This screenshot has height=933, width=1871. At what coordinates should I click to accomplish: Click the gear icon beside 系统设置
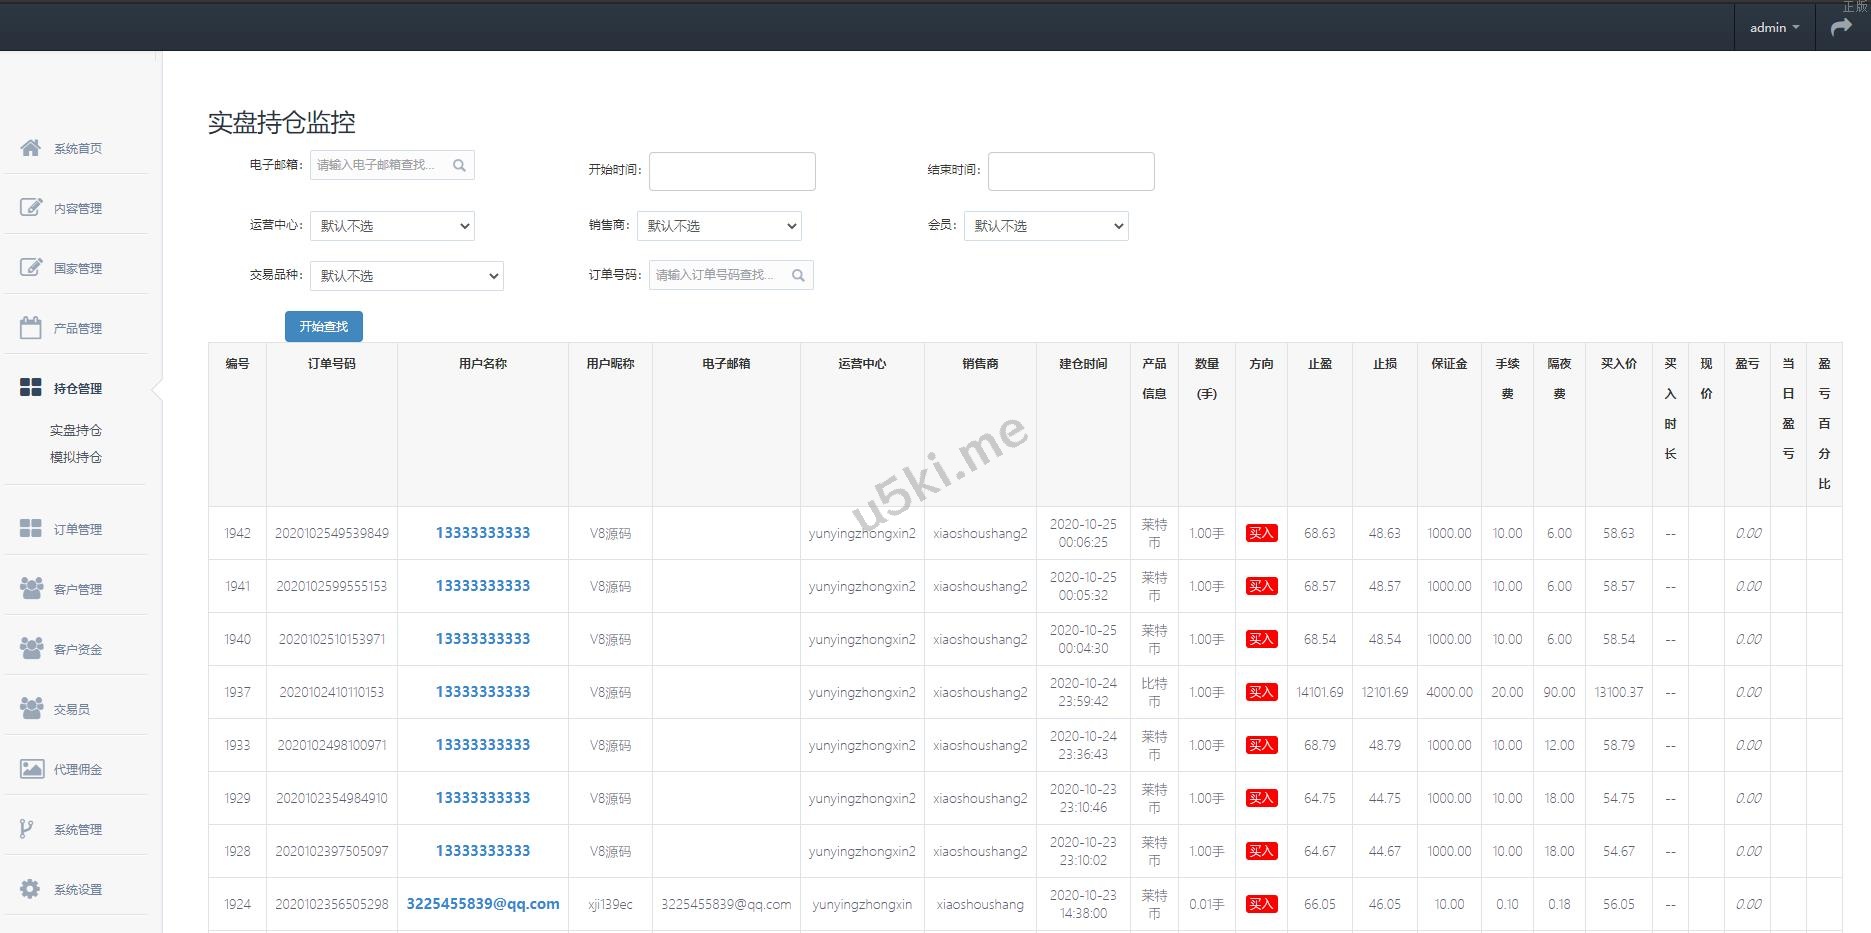pyautogui.click(x=31, y=889)
